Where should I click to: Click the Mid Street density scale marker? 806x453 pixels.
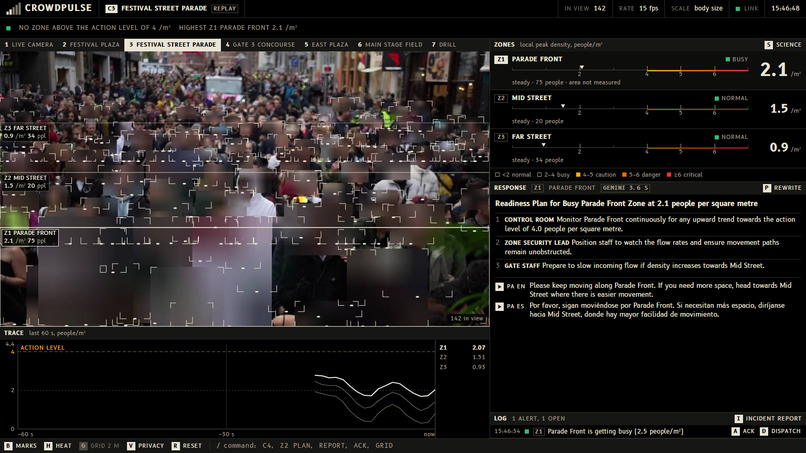tap(563, 106)
